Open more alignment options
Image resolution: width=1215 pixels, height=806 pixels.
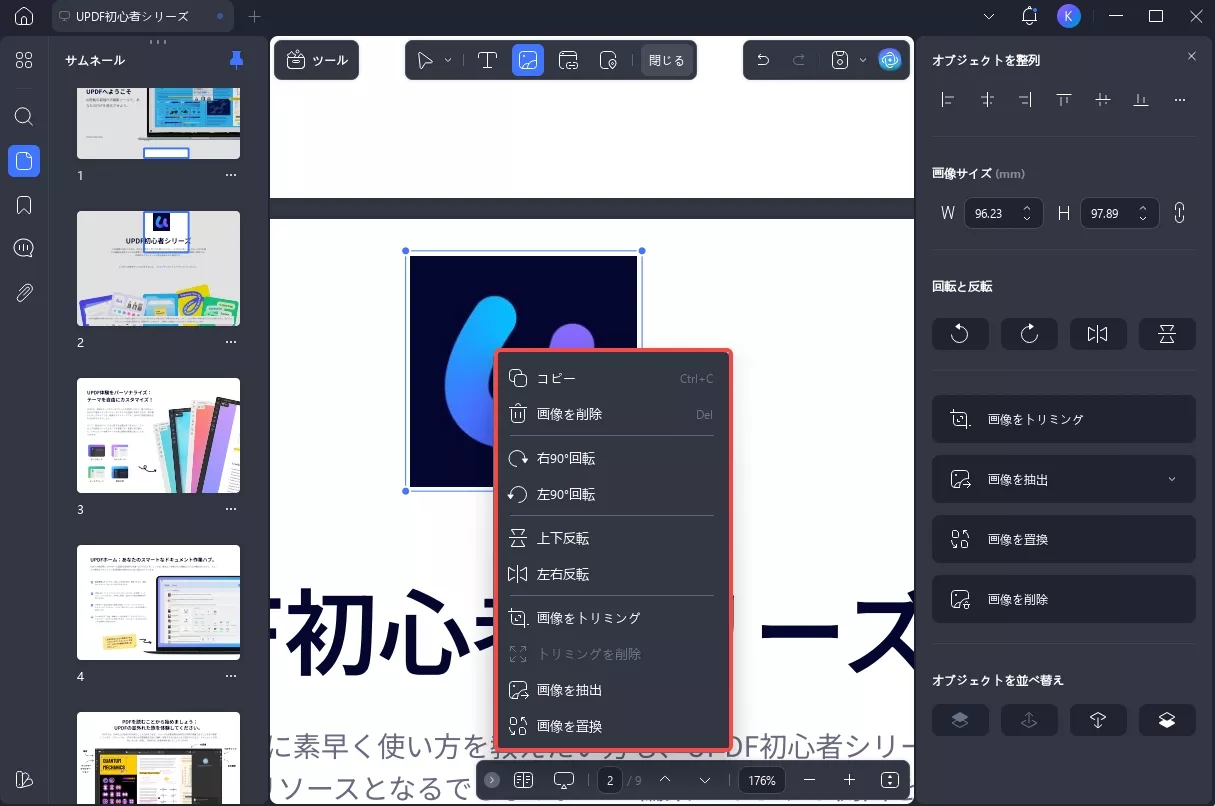(x=1179, y=99)
